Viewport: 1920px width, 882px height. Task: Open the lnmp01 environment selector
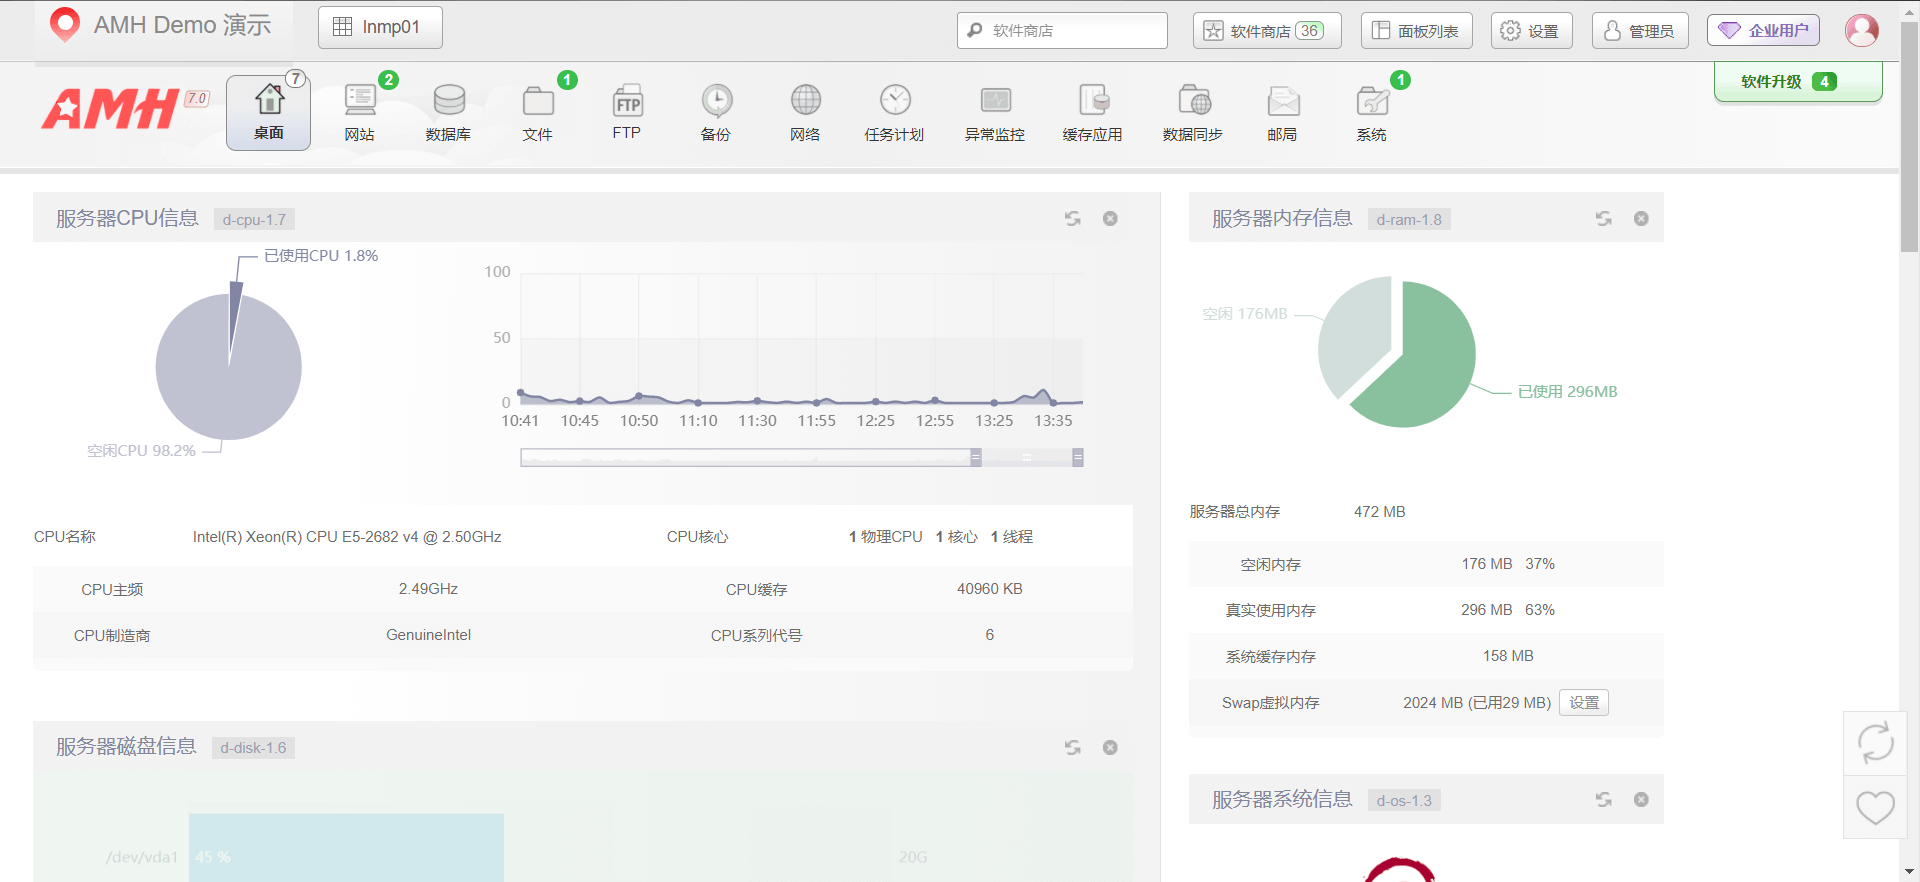coord(380,27)
